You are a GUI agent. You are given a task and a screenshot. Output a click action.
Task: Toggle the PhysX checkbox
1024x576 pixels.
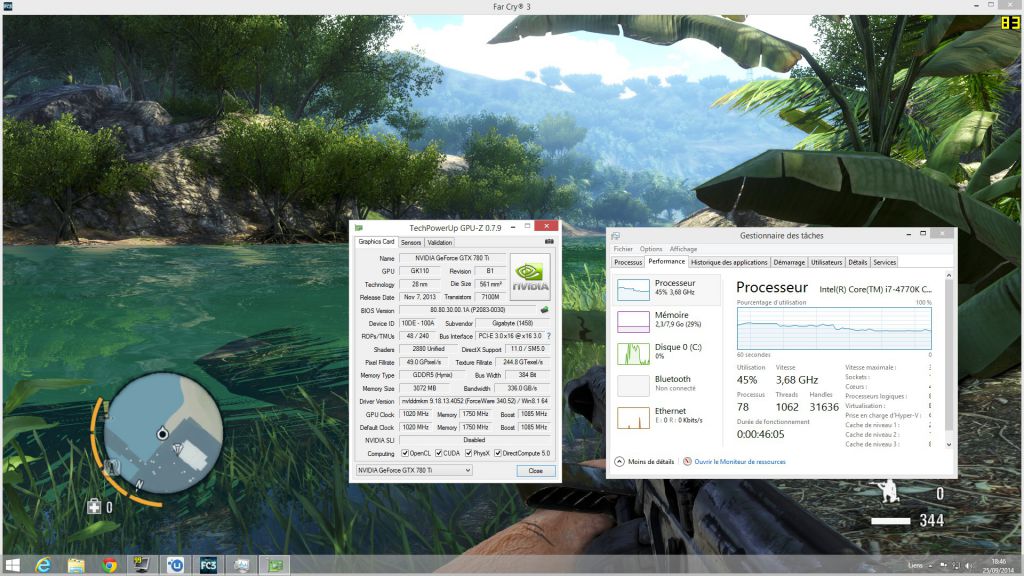pos(469,453)
